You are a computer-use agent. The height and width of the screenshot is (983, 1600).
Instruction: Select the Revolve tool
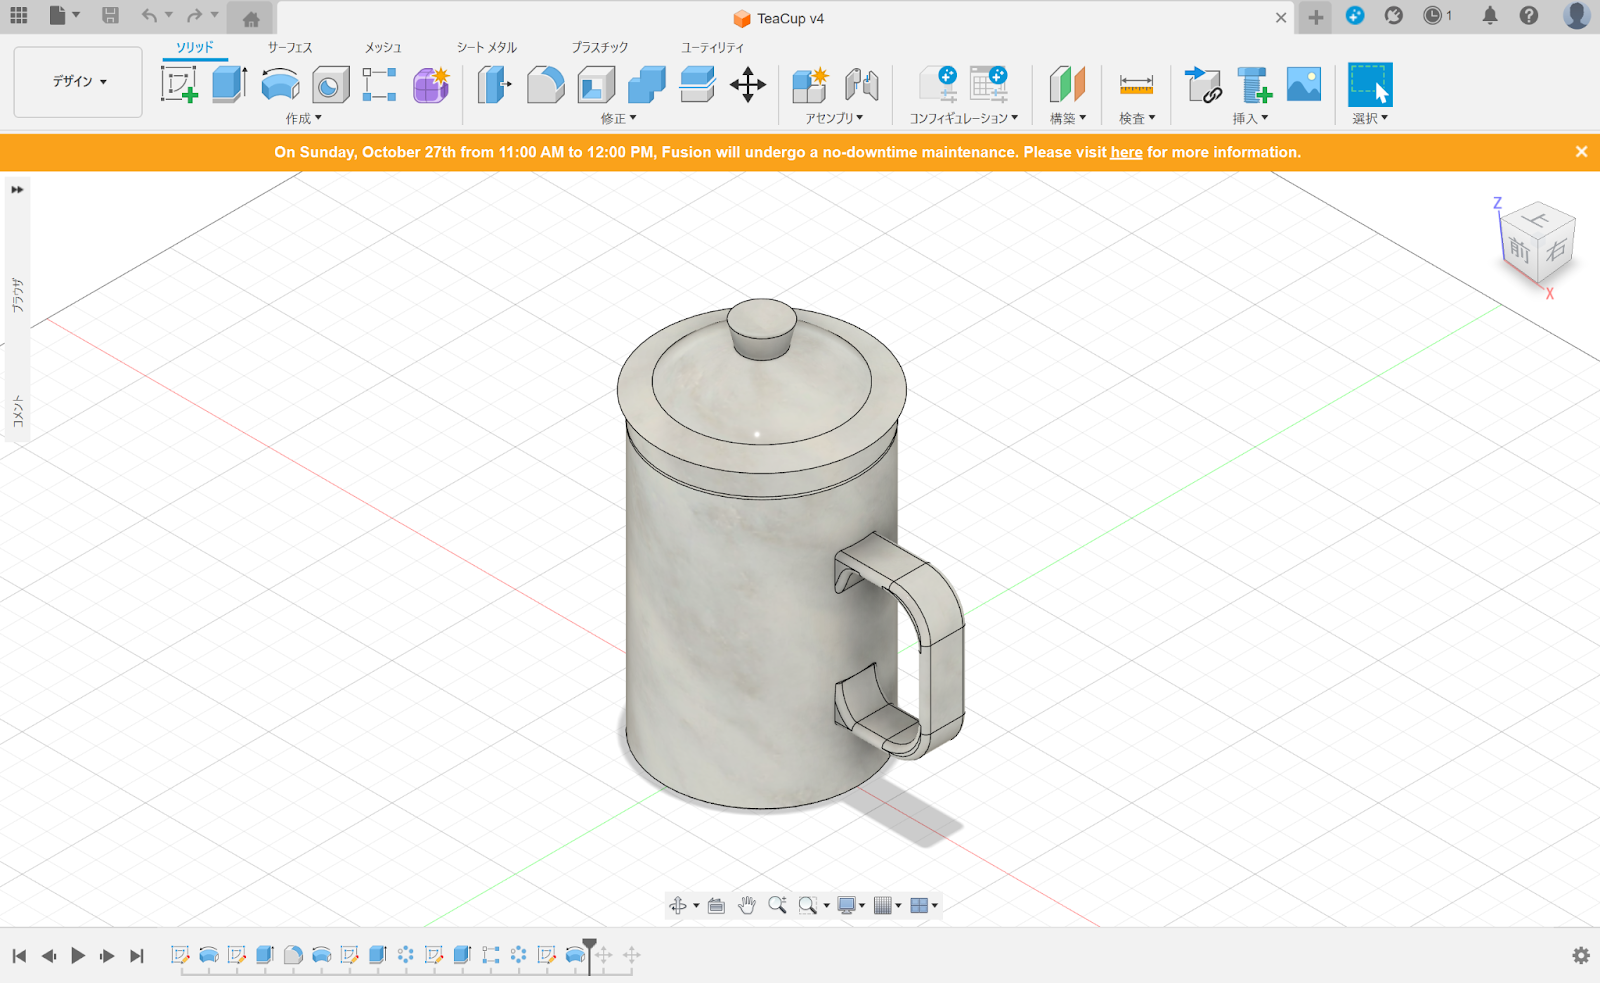tap(280, 85)
